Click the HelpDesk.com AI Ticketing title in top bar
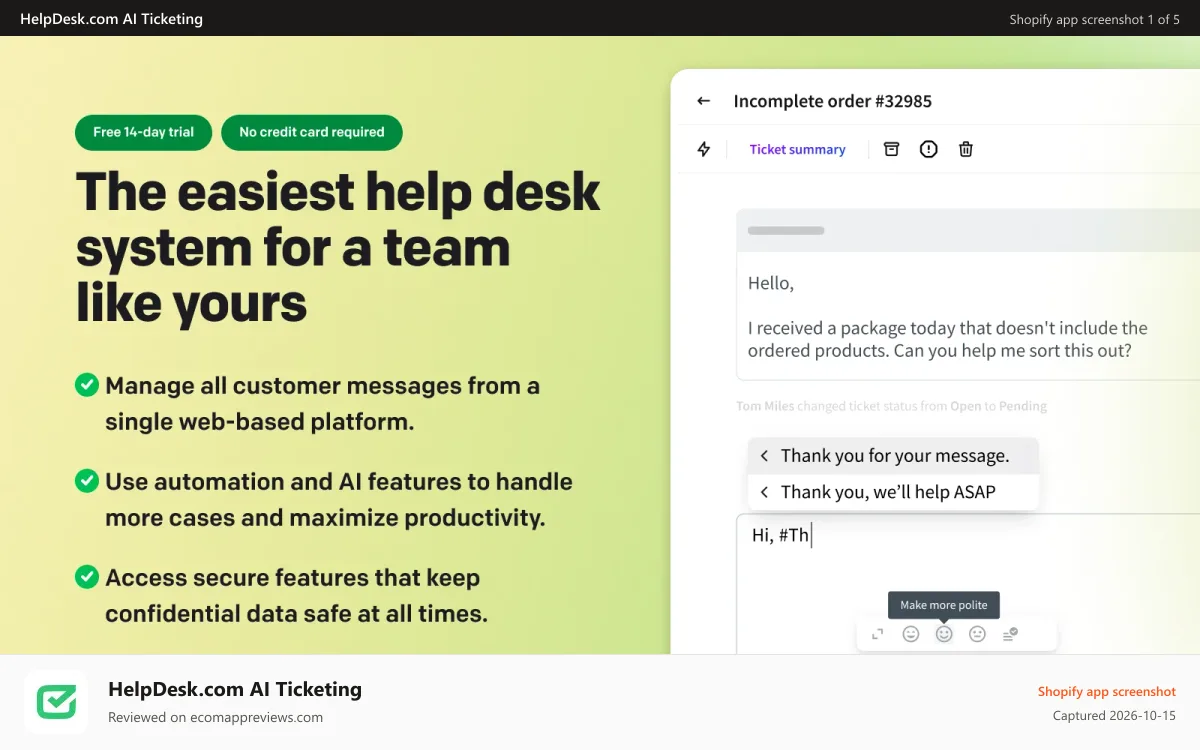The width and height of the screenshot is (1200, 750). pyautogui.click(x=111, y=19)
